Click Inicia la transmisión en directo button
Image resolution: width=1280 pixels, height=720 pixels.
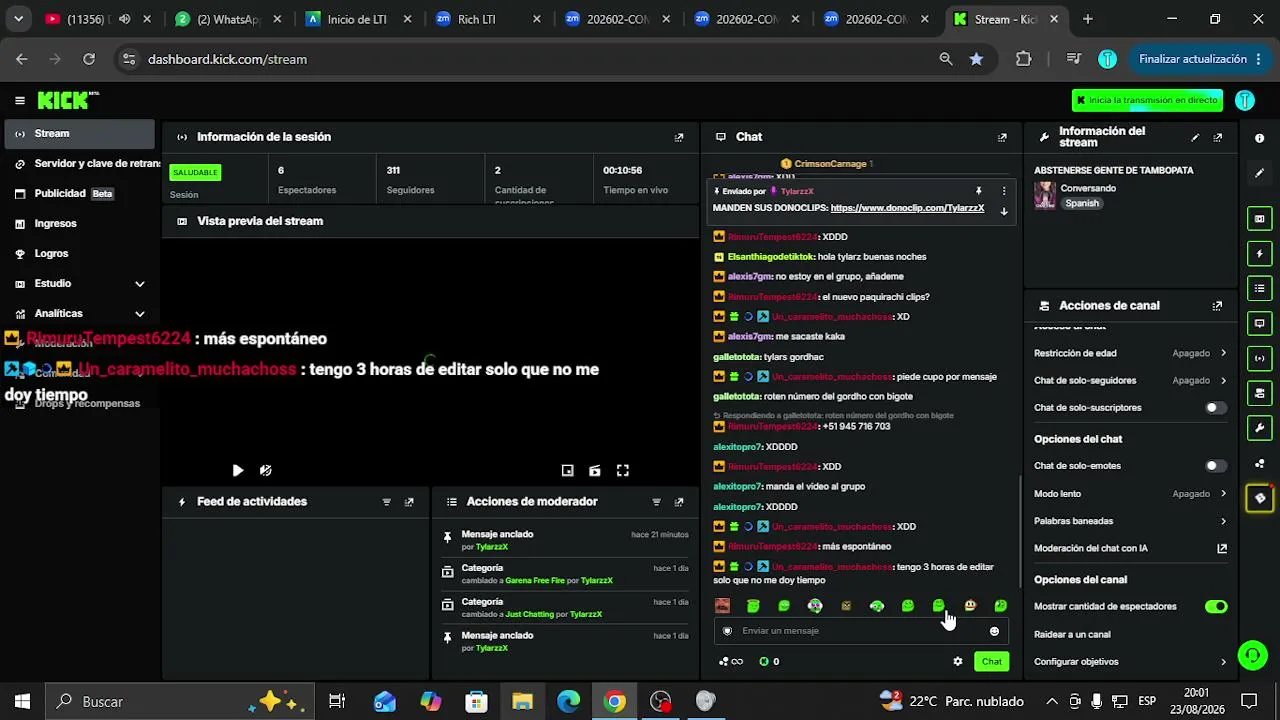1147,100
